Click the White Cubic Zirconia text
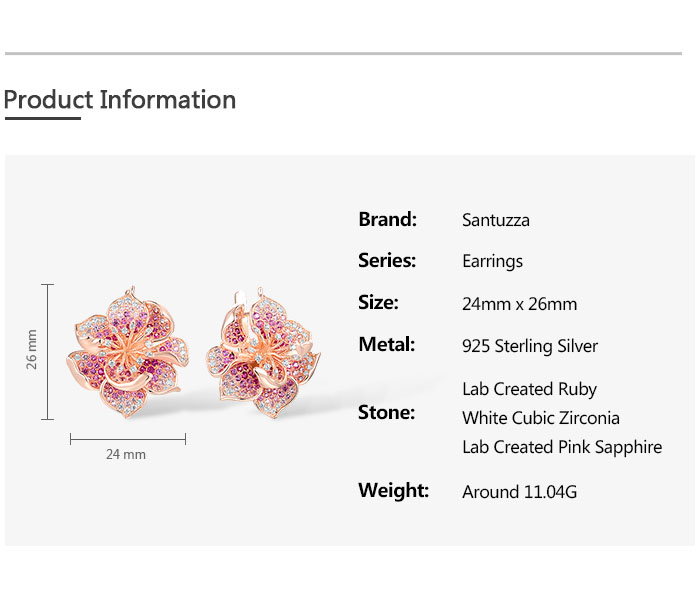 (x=541, y=418)
